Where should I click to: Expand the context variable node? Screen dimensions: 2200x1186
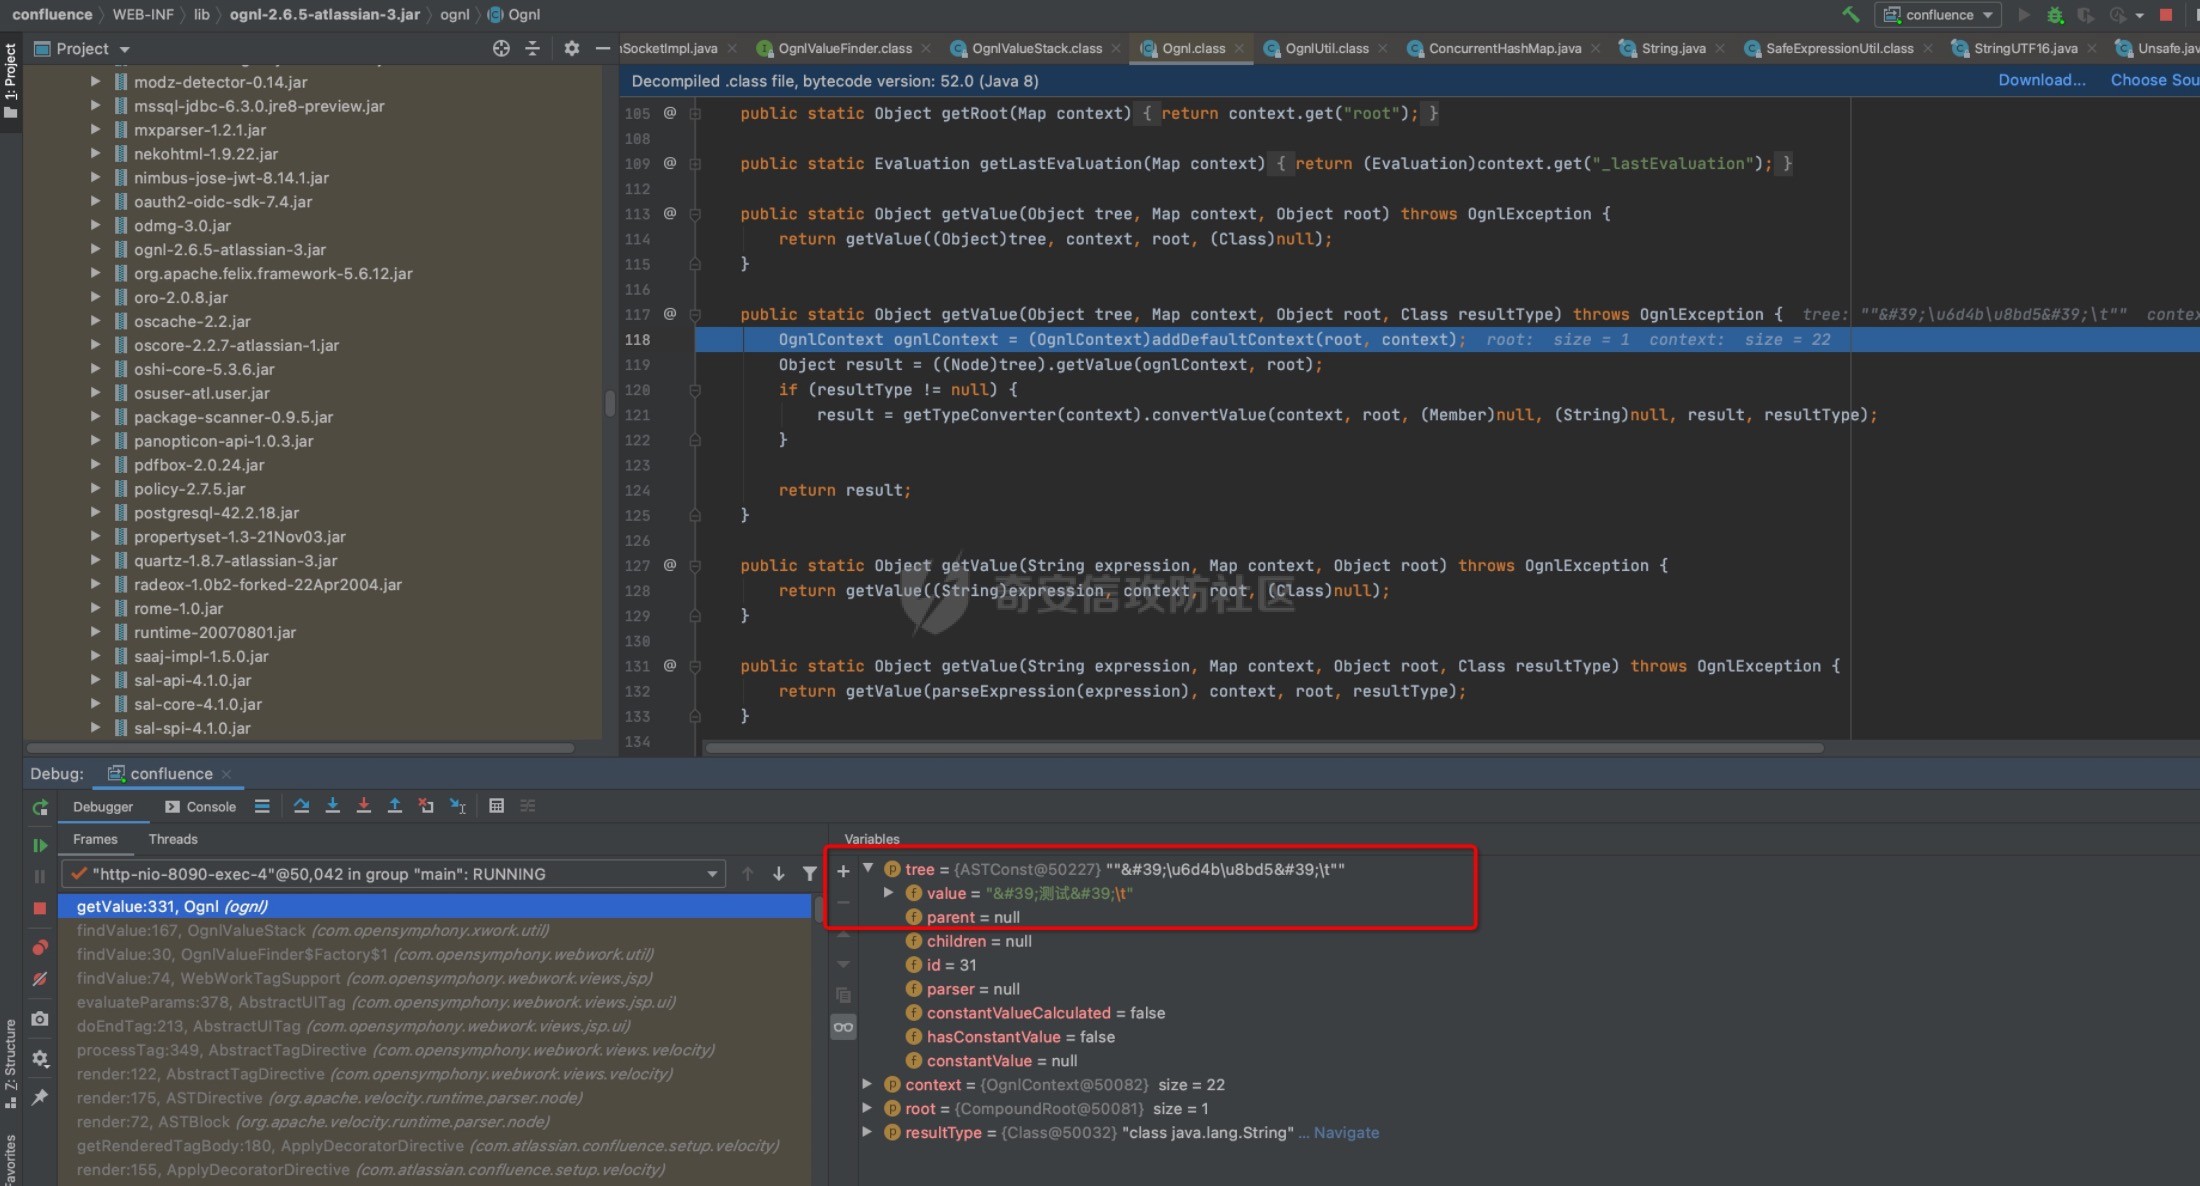pyautogui.click(x=867, y=1084)
